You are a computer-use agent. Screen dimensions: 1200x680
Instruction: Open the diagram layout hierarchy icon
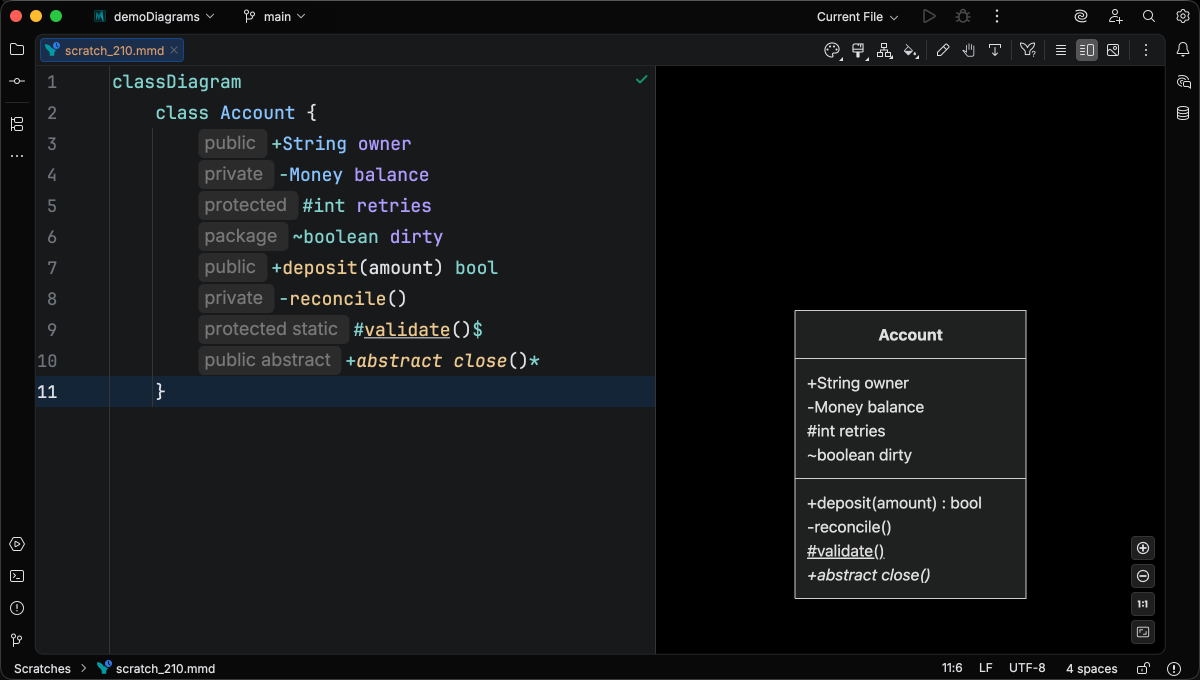pyautogui.click(x=884, y=50)
